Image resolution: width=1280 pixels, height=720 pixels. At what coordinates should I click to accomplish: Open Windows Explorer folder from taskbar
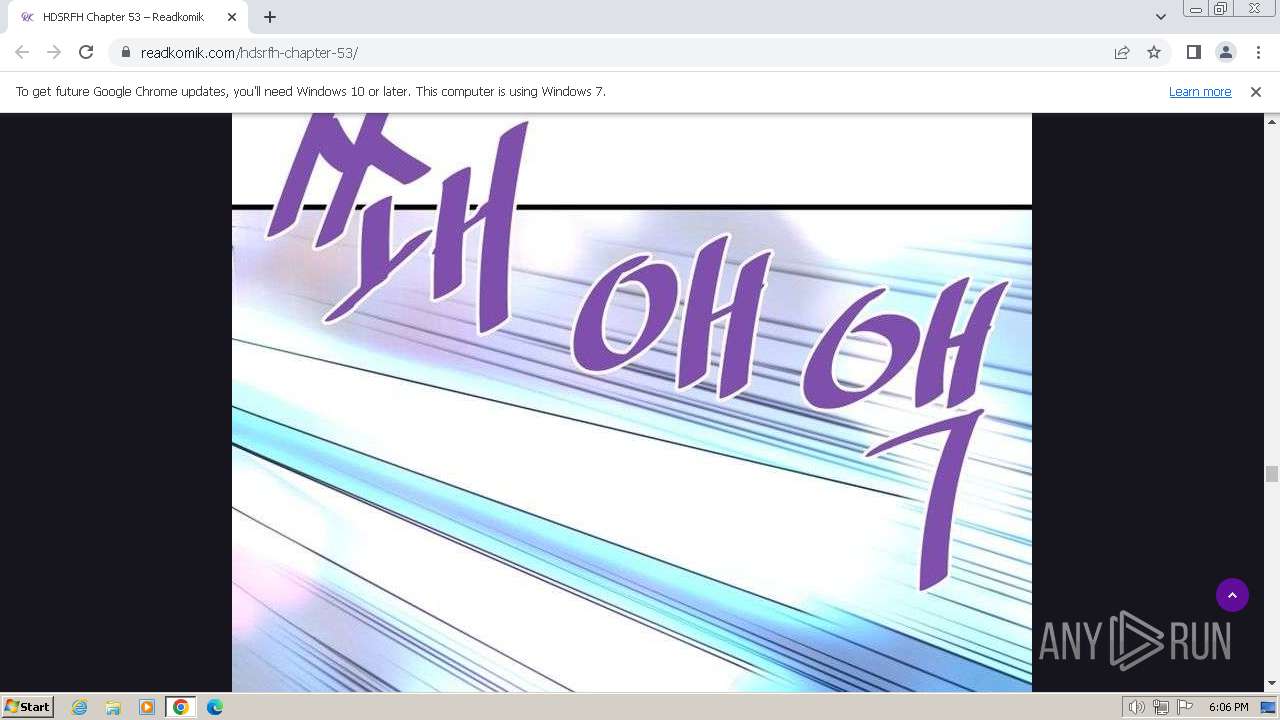pyautogui.click(x=113, y=707)
